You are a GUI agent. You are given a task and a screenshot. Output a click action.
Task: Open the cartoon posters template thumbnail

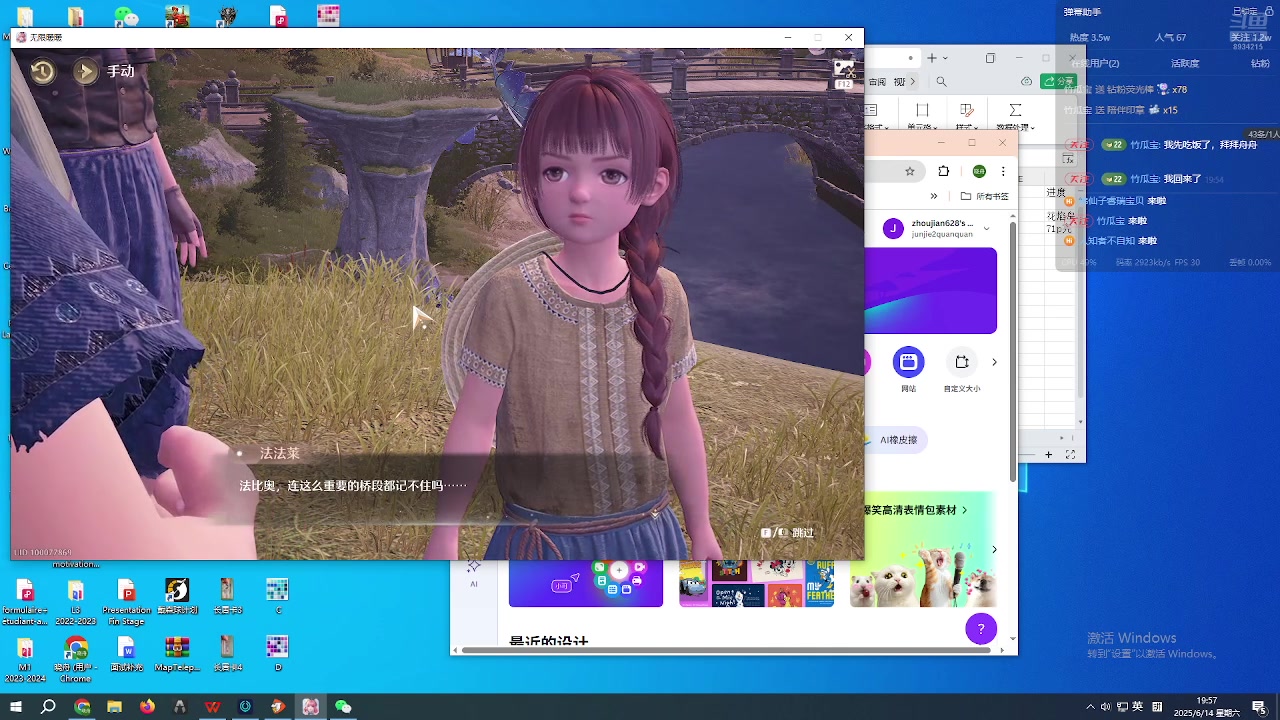point(756,583)
